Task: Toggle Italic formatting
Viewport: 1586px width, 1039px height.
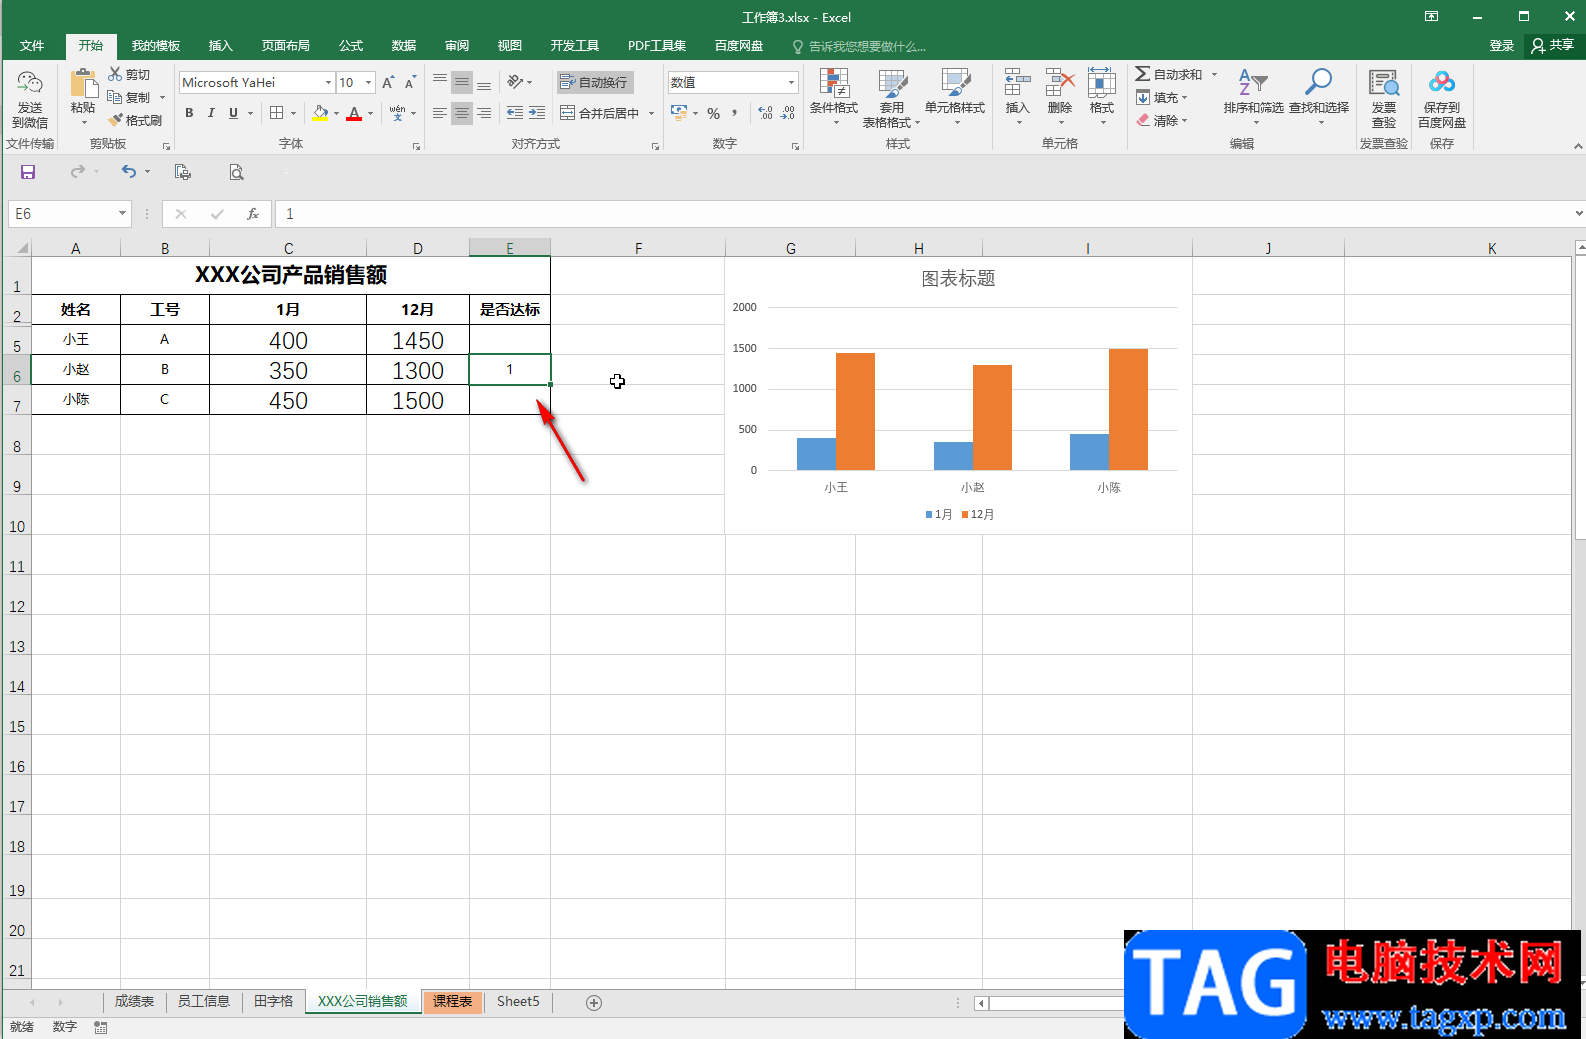Action: (211, 113)
